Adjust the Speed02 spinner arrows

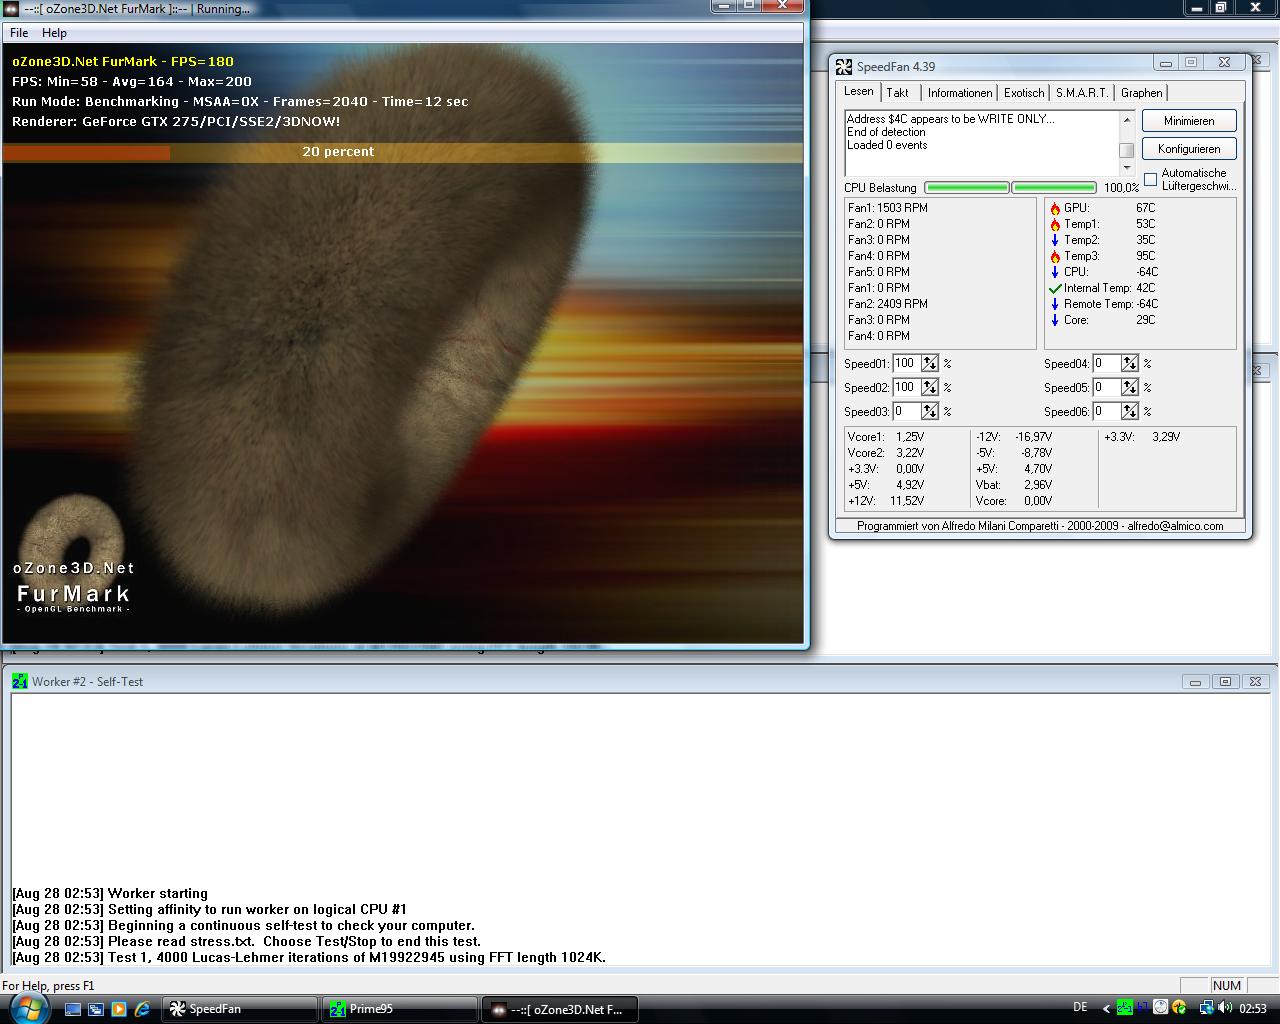pyautogui.click(x=930, y=387)
